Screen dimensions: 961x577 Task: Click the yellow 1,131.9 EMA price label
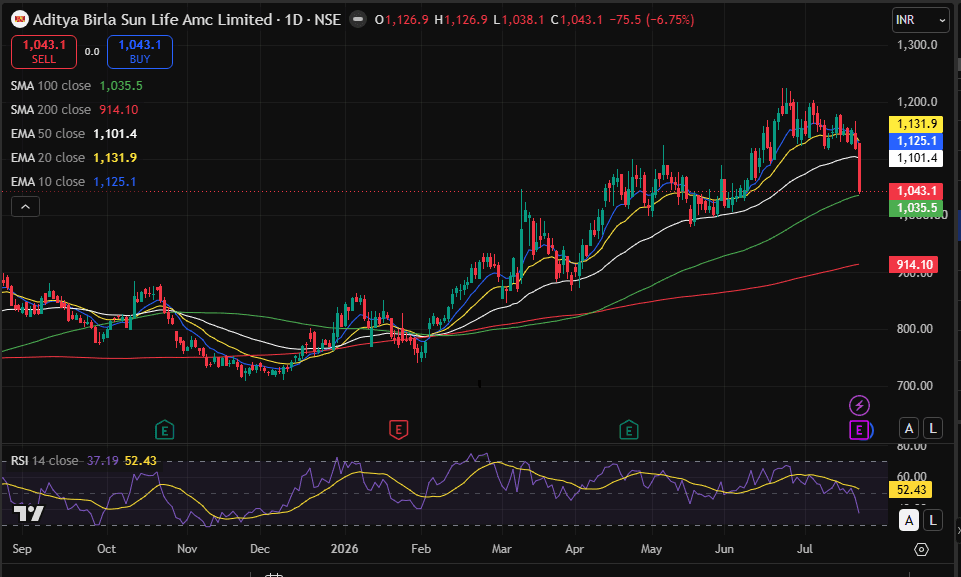point(916,124)
